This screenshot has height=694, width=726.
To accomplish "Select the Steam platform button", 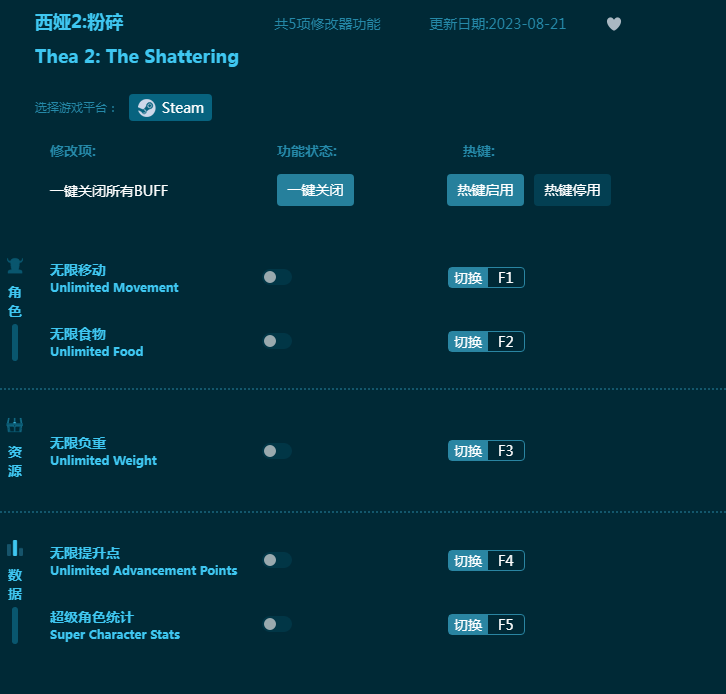I will 170,108.
